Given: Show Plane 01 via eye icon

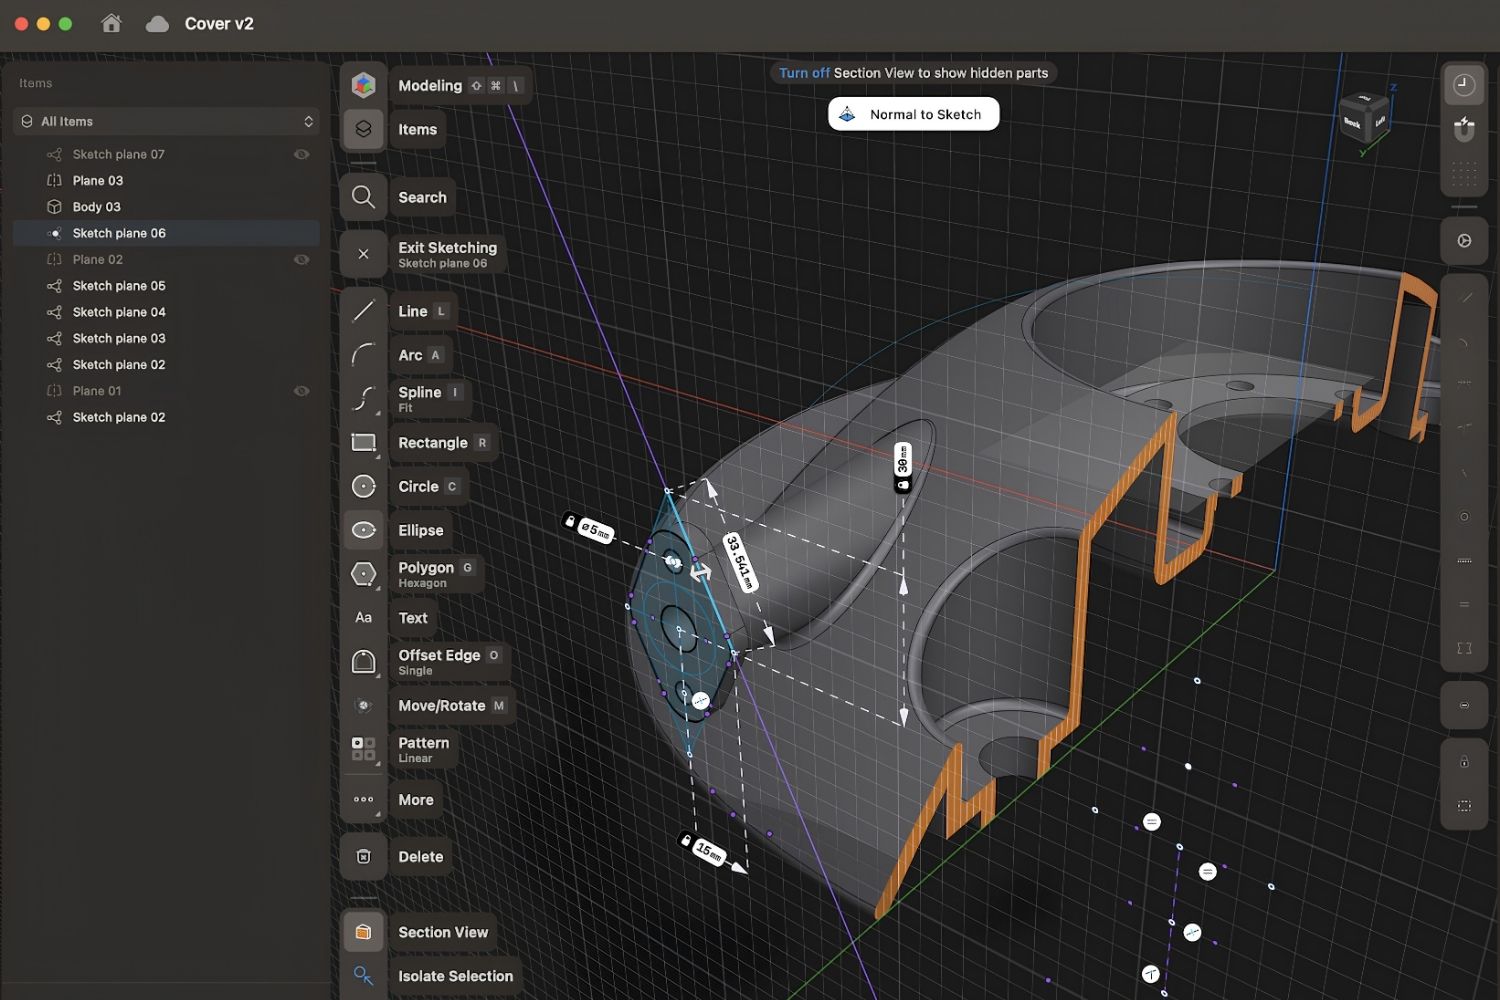Looking at the screenshot, I should 301,391.
